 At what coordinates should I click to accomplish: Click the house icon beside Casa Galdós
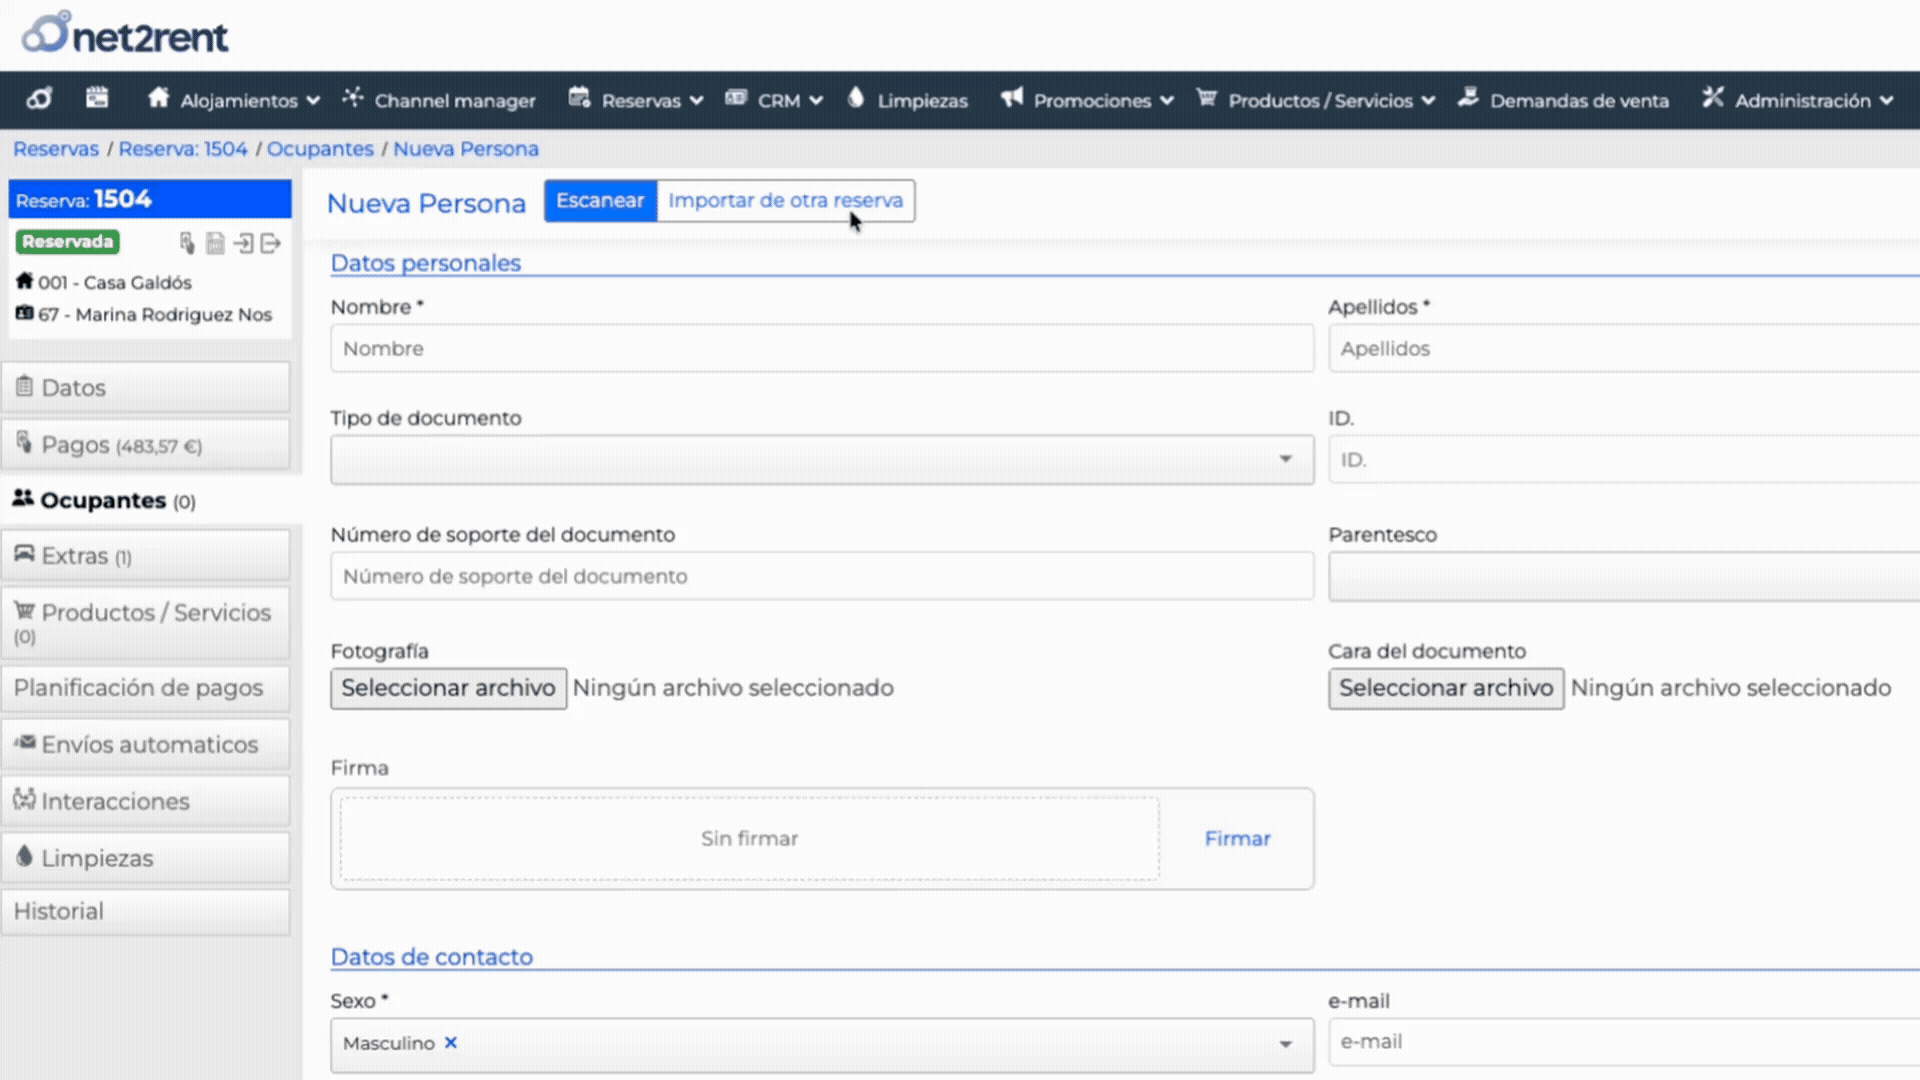(x=24, y=281)
